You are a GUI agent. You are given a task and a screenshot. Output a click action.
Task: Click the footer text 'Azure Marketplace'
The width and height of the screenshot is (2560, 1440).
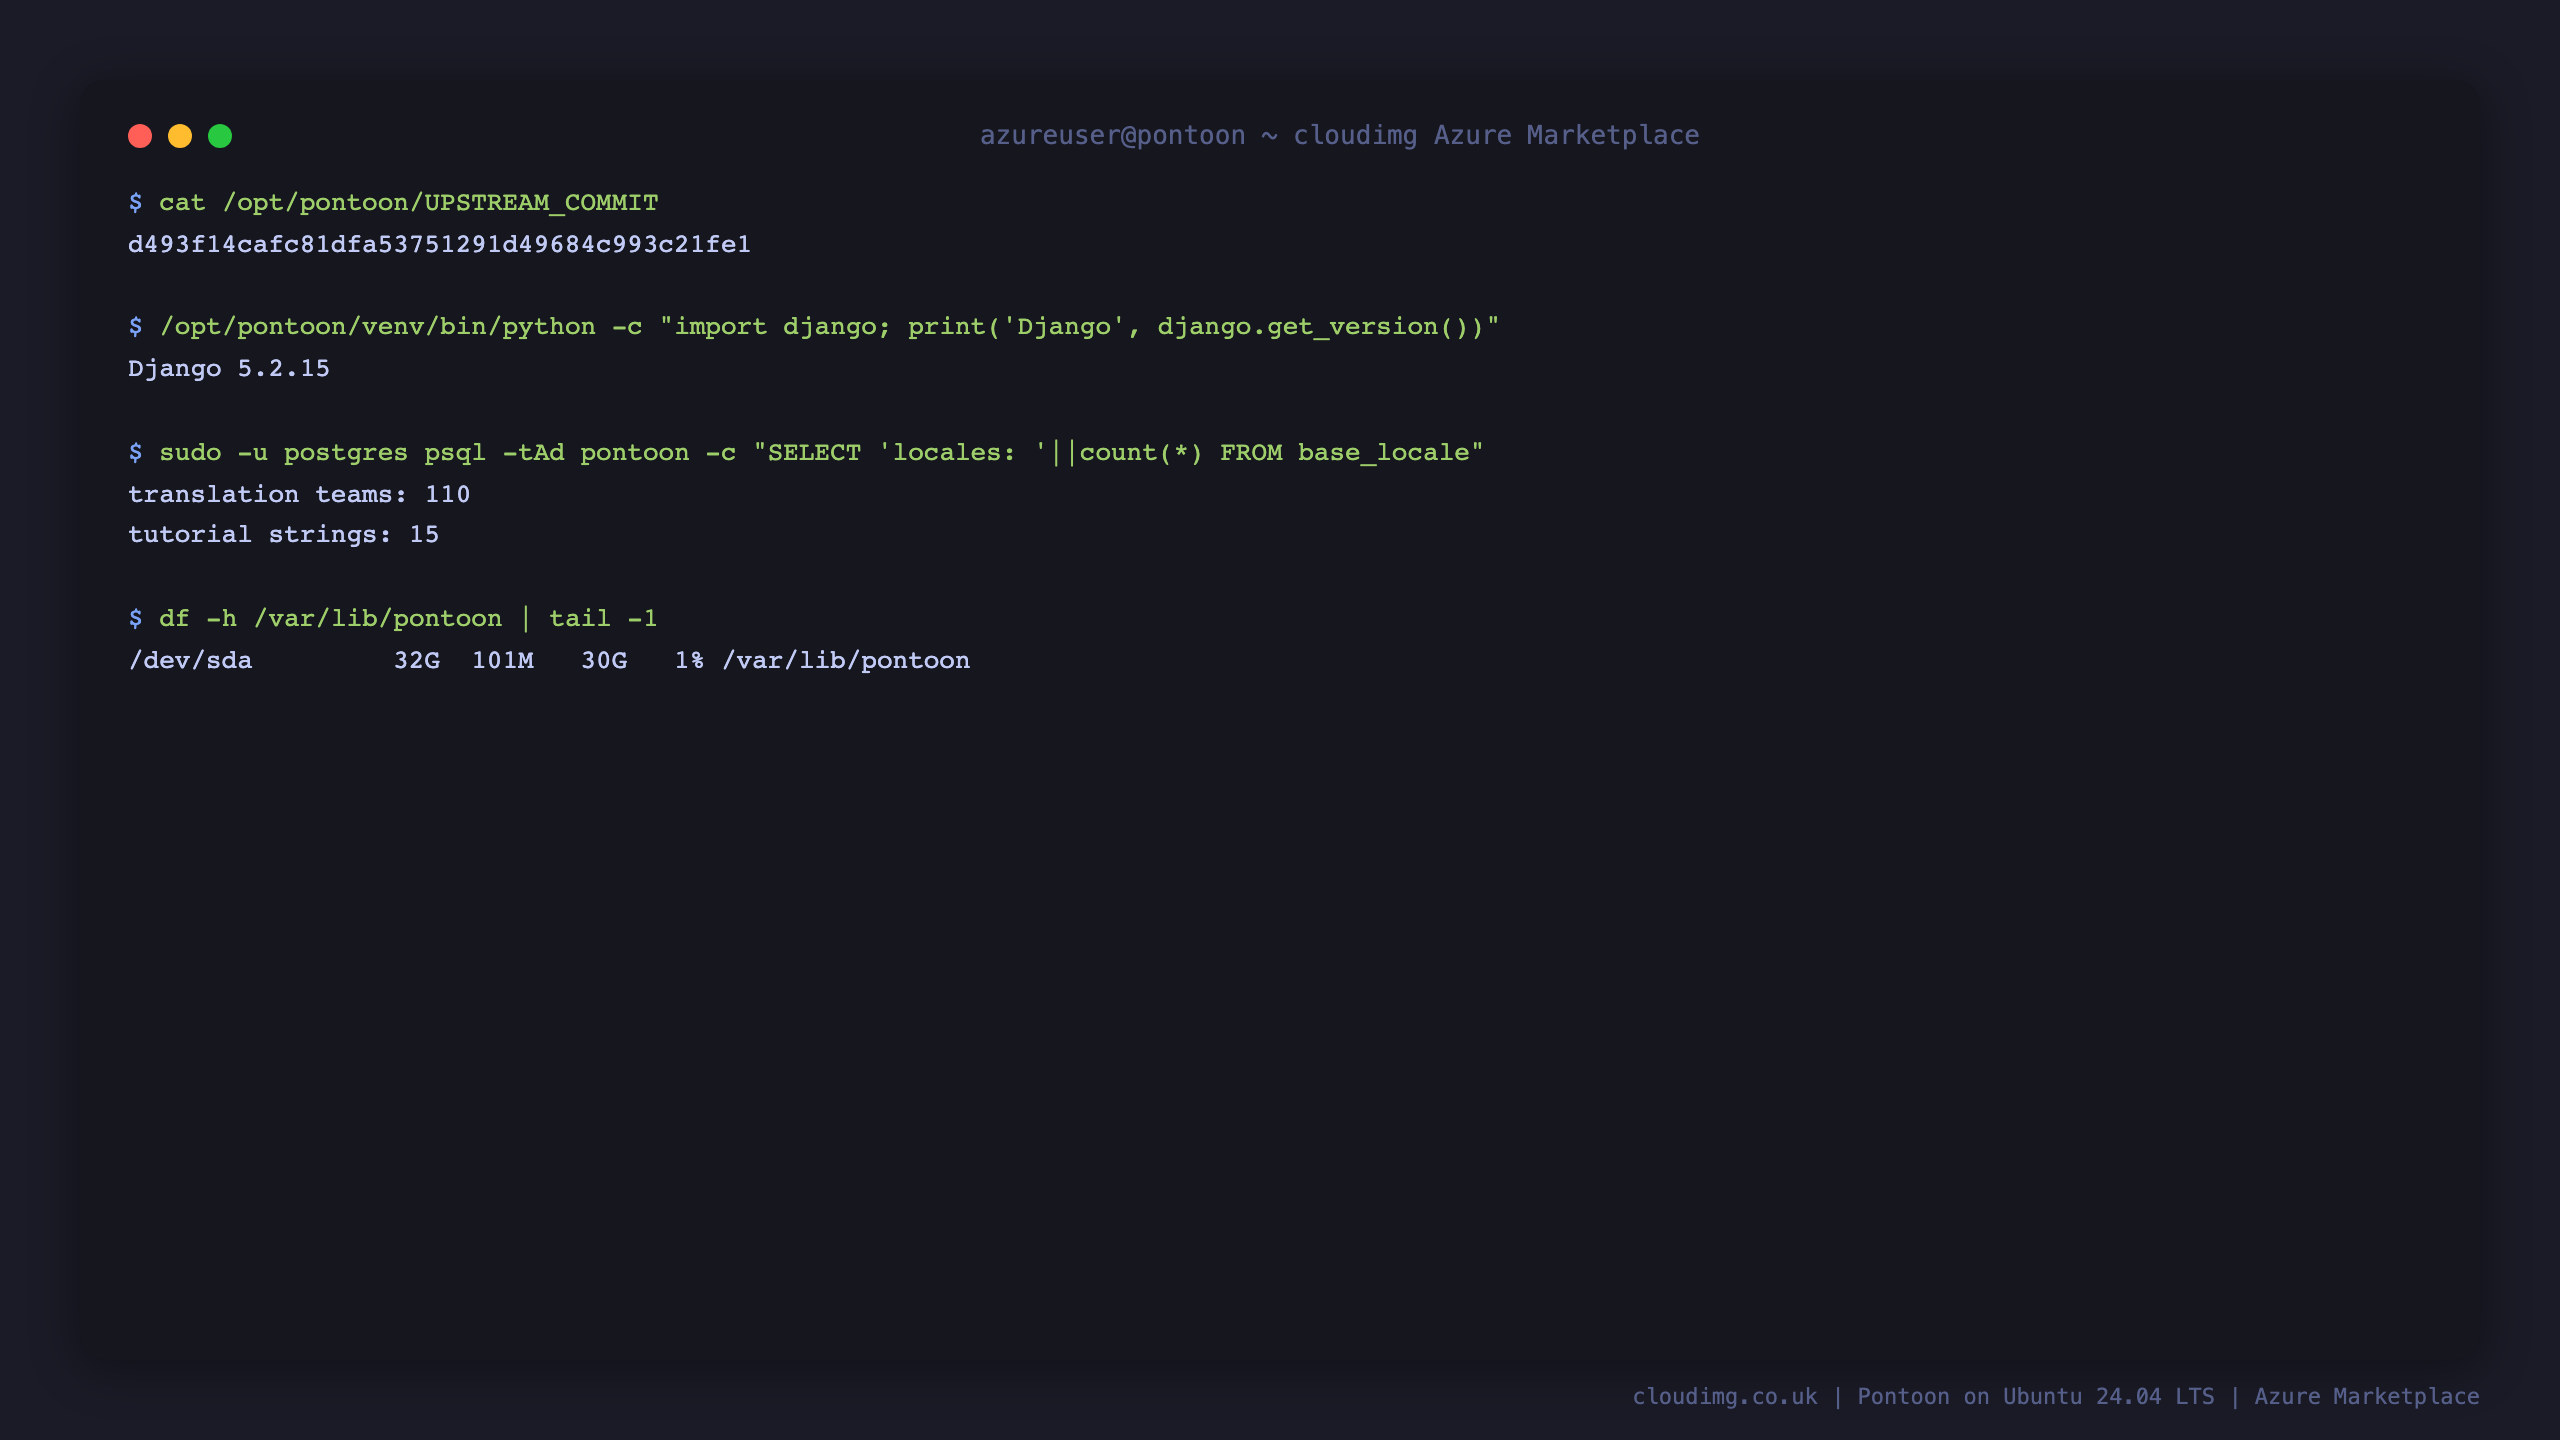point(2367,1397)
